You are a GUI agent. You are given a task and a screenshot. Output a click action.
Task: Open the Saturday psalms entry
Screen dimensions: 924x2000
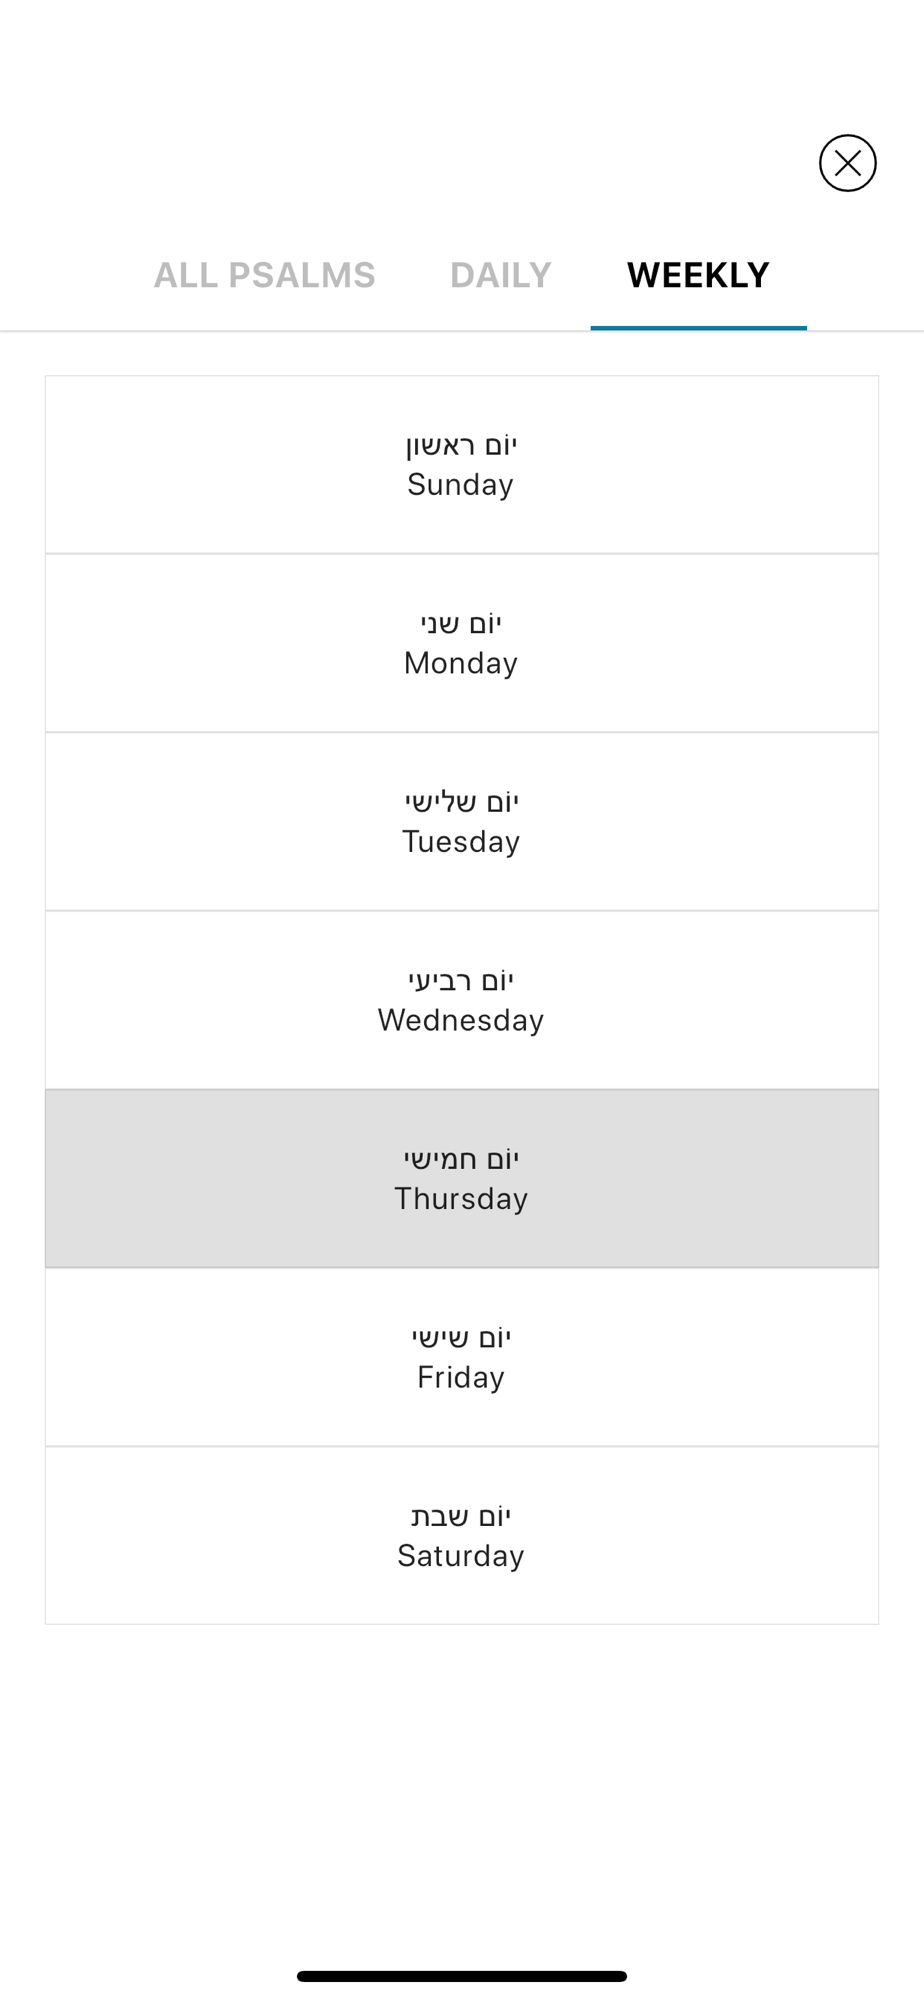pyautogui.click(x=462, y=1536)
